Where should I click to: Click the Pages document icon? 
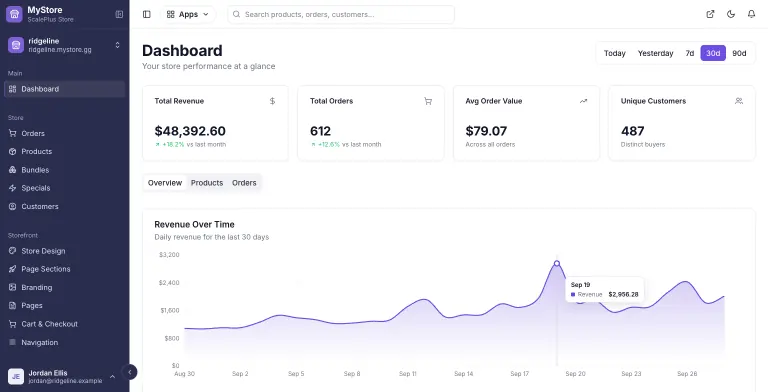click(13, 306)
